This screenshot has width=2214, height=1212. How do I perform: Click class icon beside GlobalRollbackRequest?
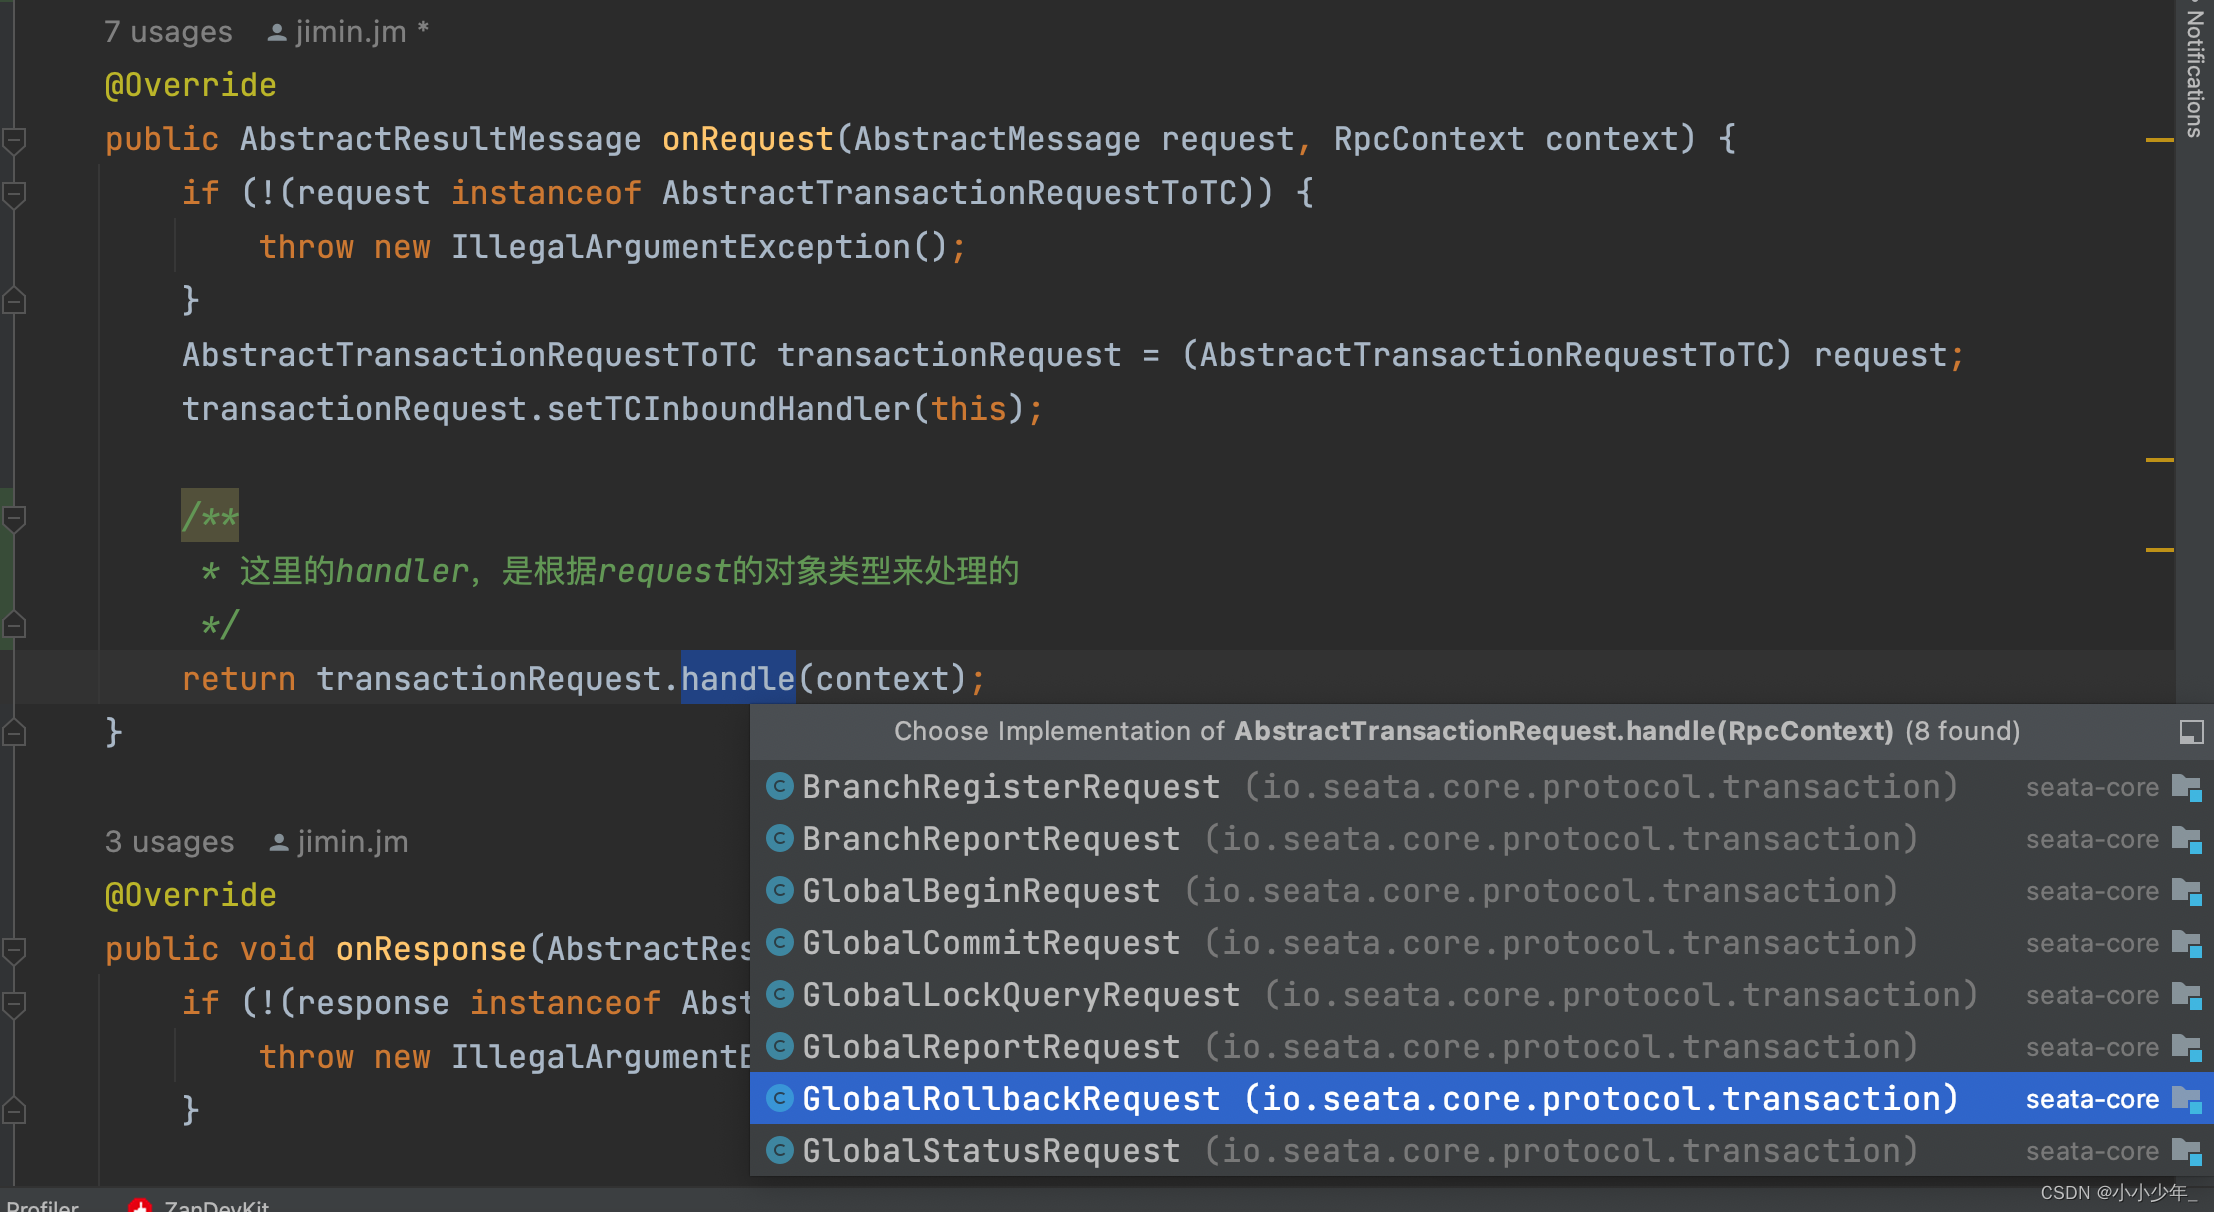pyautogui.click(x=779, y=1098)
